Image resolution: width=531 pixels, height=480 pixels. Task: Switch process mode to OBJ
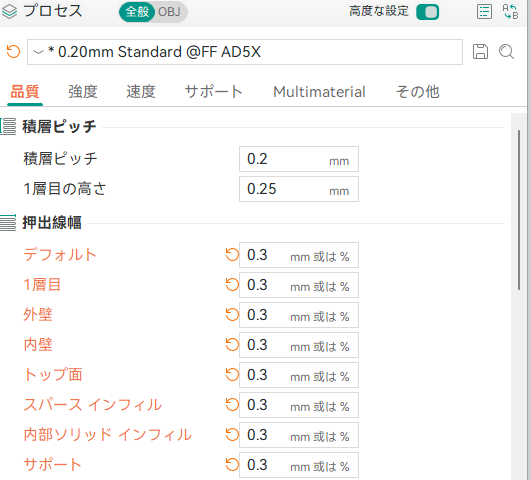(x=170, y=12)
